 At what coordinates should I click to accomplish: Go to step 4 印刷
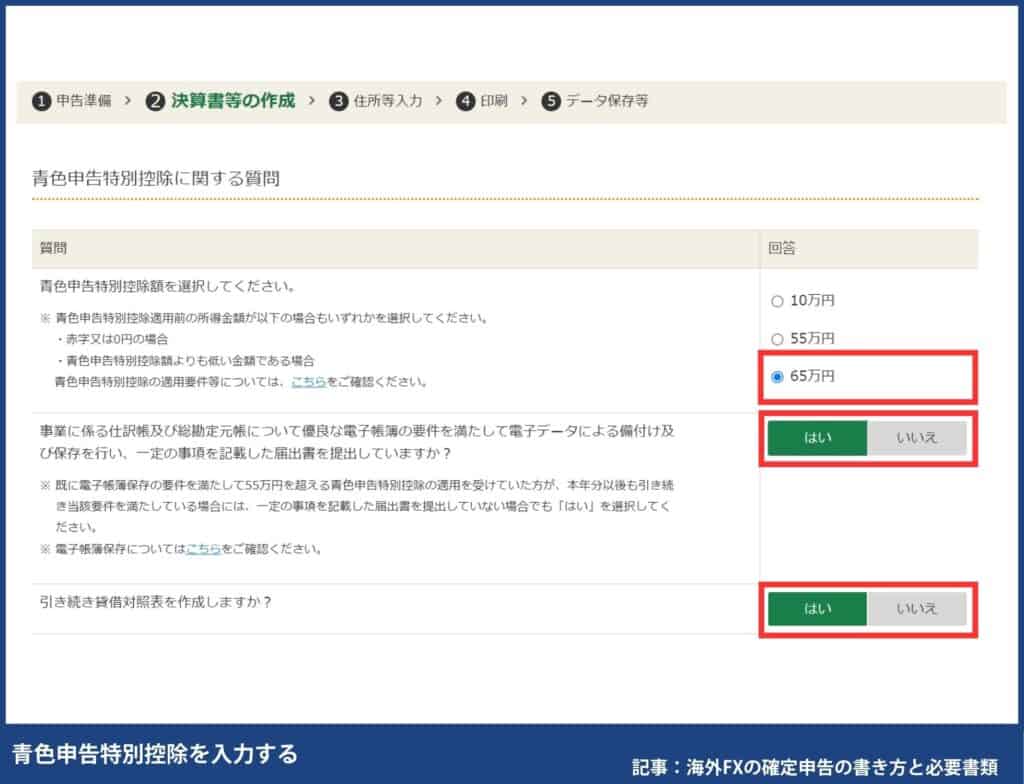click(482, 101)
